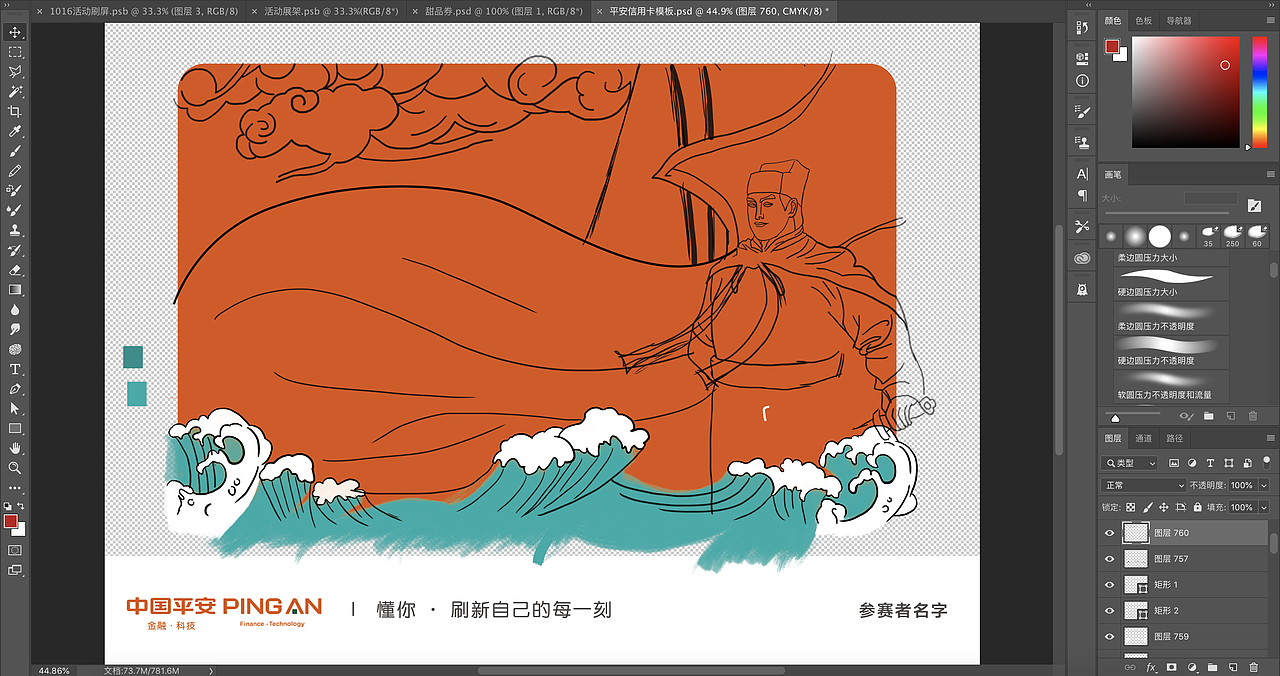Swap foreground and background colors

21,506
